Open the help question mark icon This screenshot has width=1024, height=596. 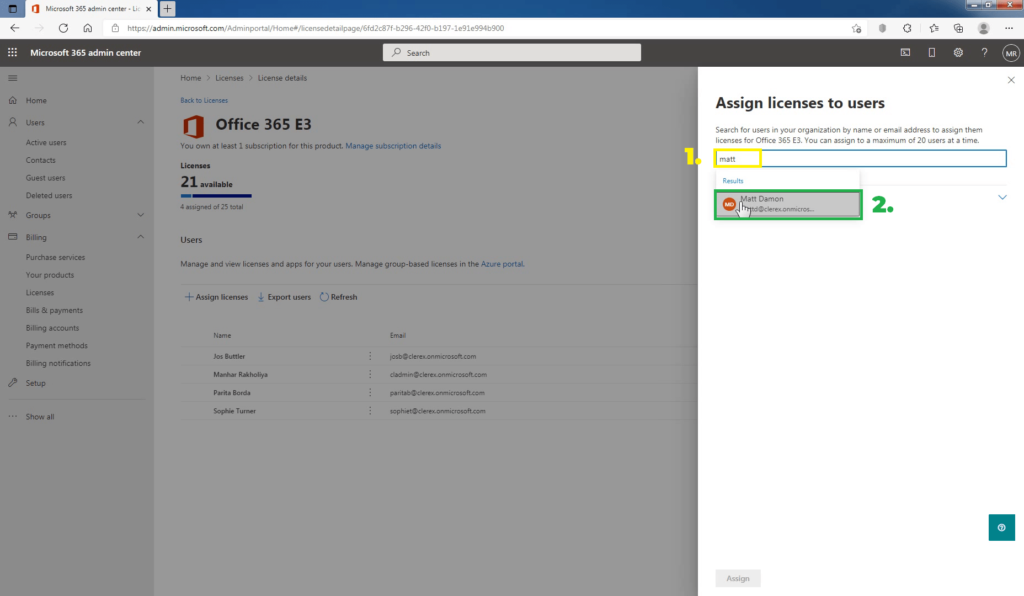[984, 52]
